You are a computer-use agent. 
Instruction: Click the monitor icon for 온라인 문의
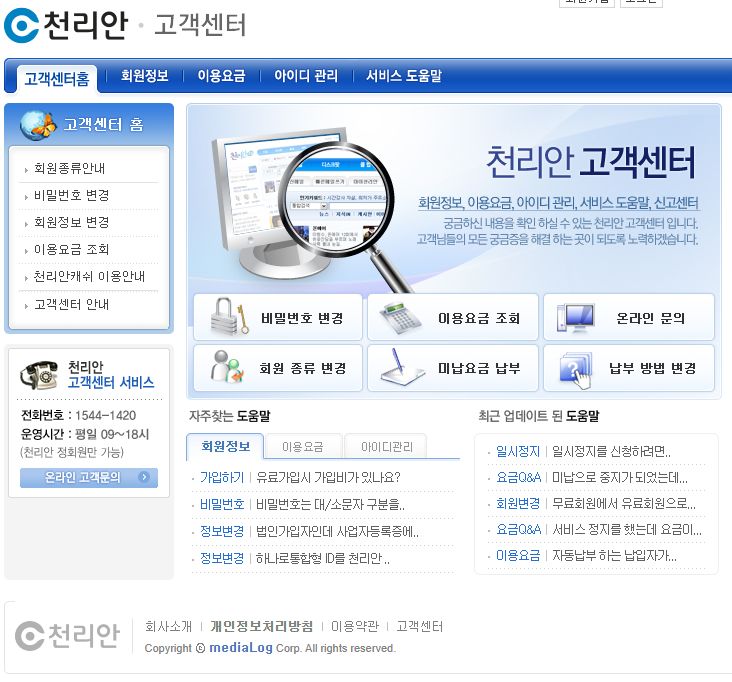[x=576, y=317]
